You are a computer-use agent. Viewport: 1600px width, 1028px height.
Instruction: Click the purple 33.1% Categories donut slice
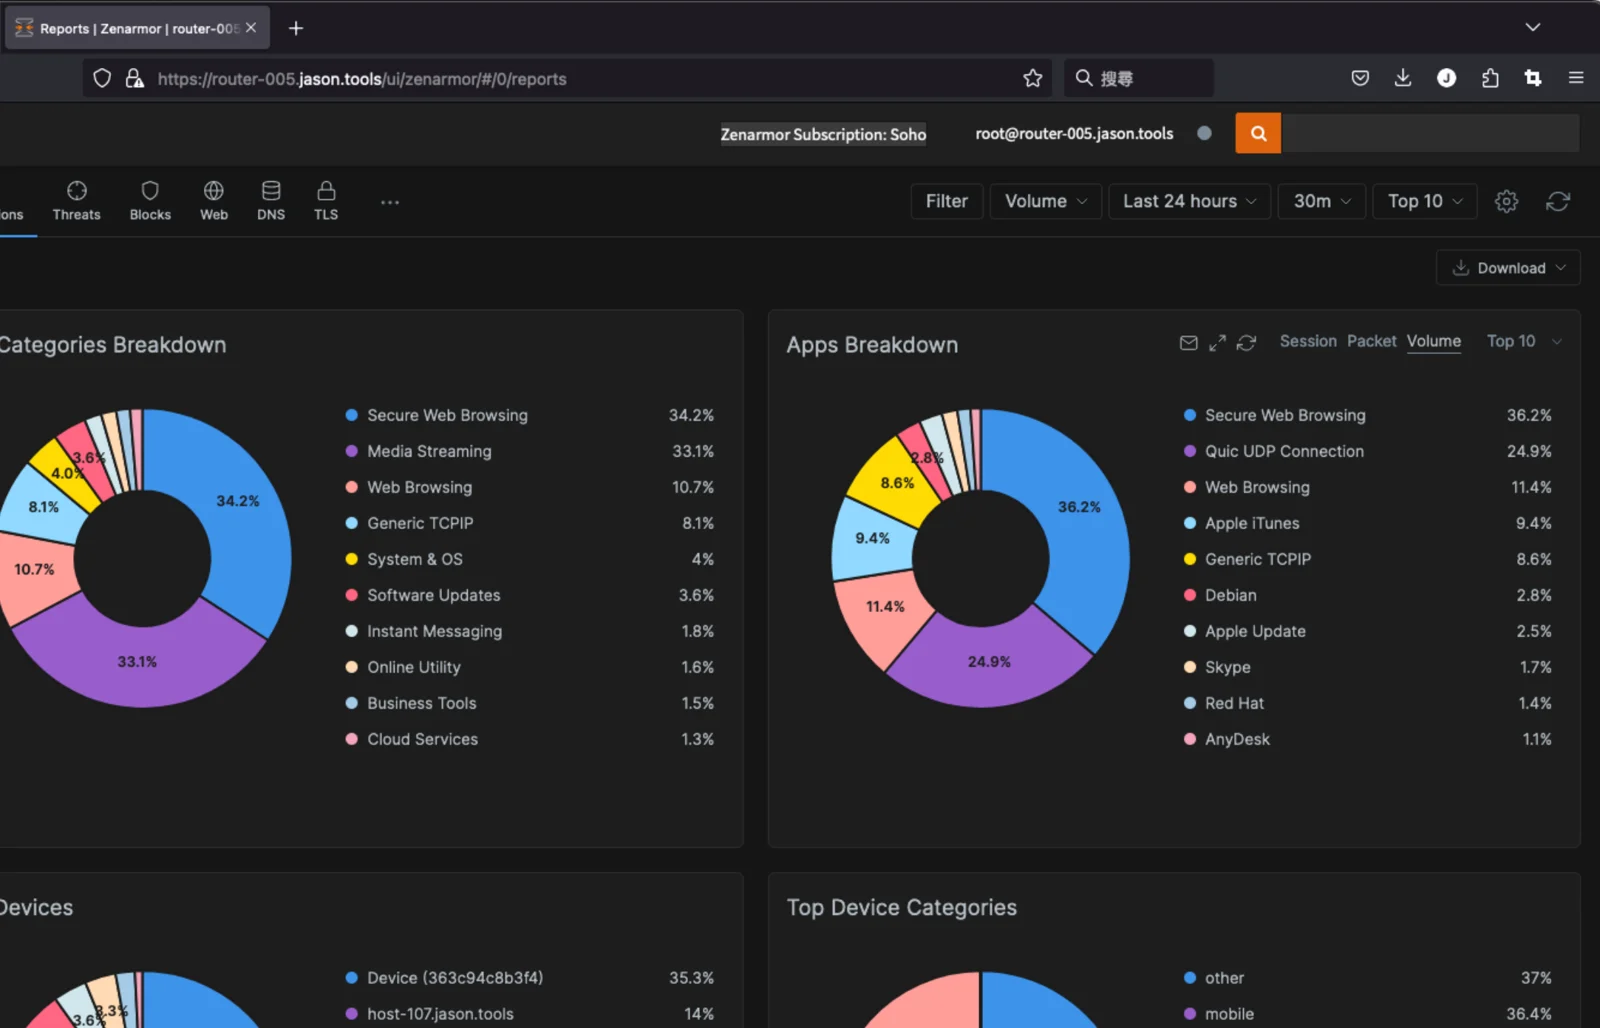(x=137, y=661)
